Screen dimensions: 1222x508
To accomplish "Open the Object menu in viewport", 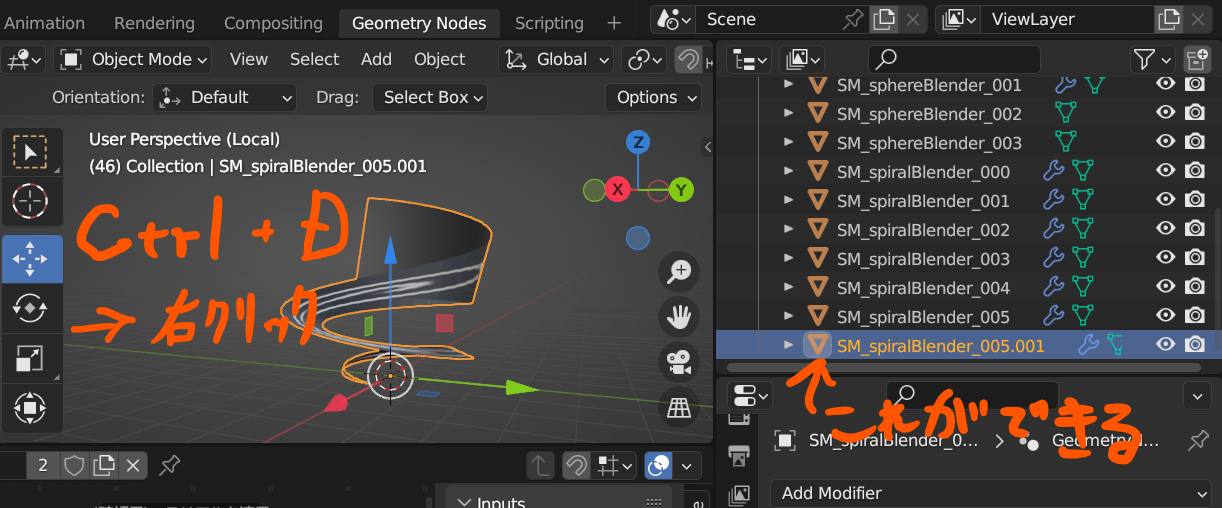I will (x=440, y=60).
